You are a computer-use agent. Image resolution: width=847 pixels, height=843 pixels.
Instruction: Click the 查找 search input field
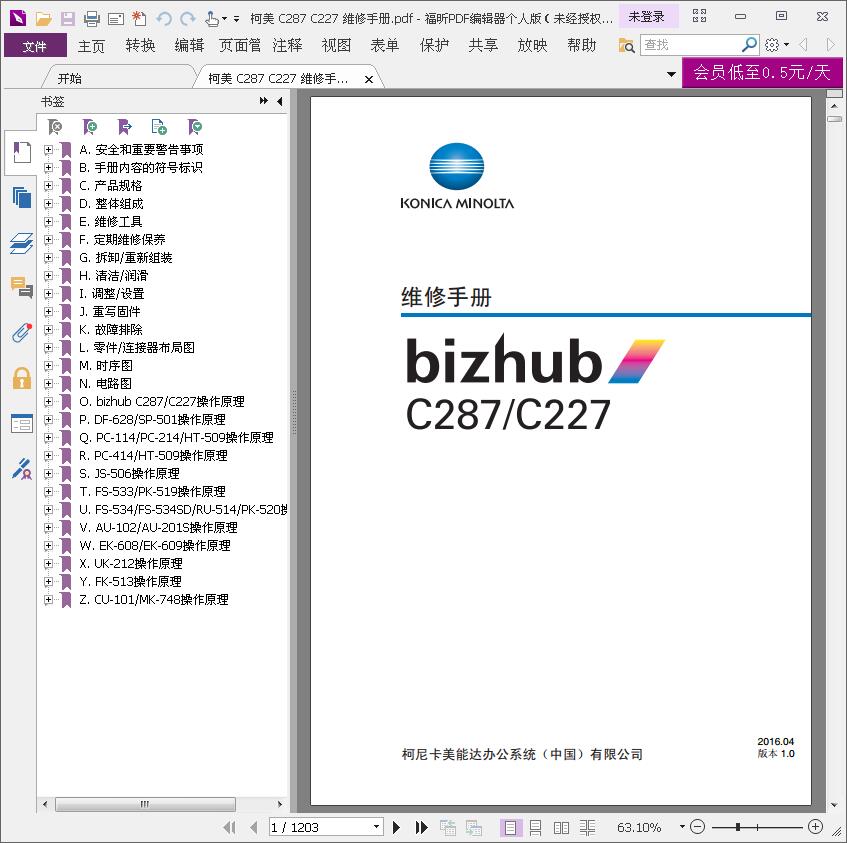[x=690, y=45]
